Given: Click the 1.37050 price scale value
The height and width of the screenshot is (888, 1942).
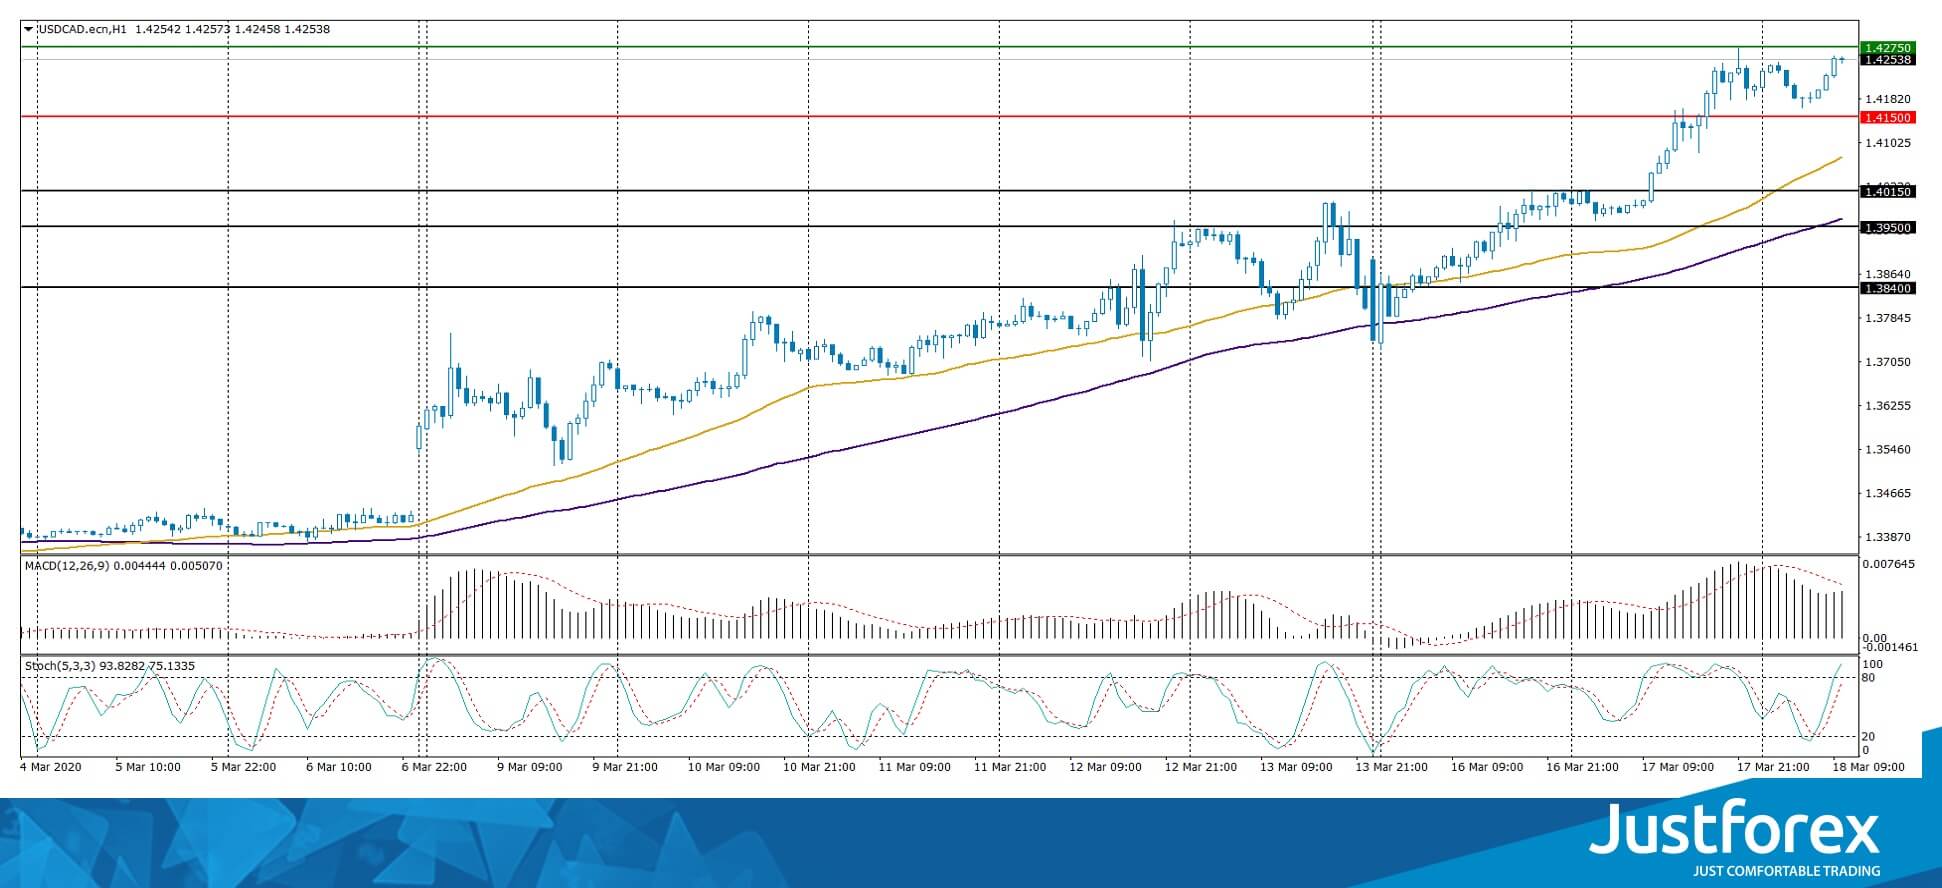Looking at the screenshot, I should click(x=1887, y=362).
